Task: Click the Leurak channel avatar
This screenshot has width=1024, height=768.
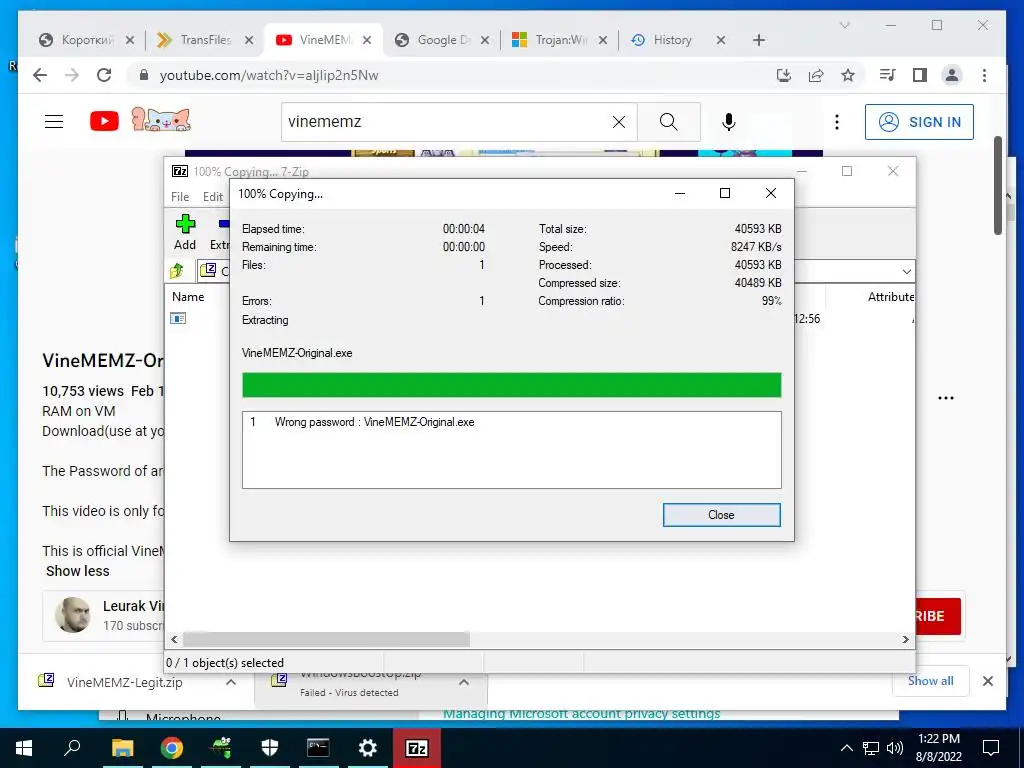Action: click(x=72, y=615)
